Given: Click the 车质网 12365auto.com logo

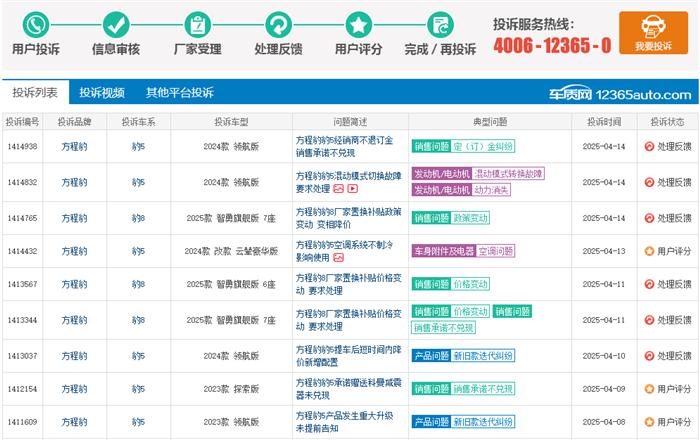Looking at the screenshot, I should (620, 94).
